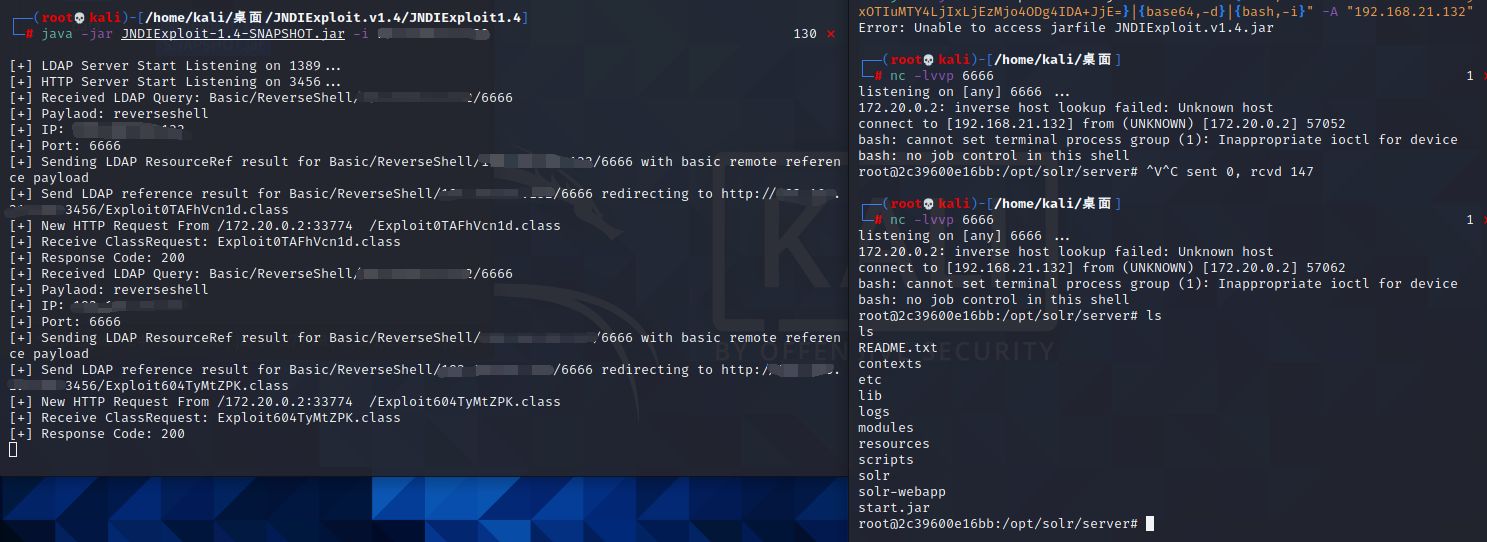This screenshot has width=1487, height=542.
Task: Click the red x beside exit code 130
Action: coord(831,34)
